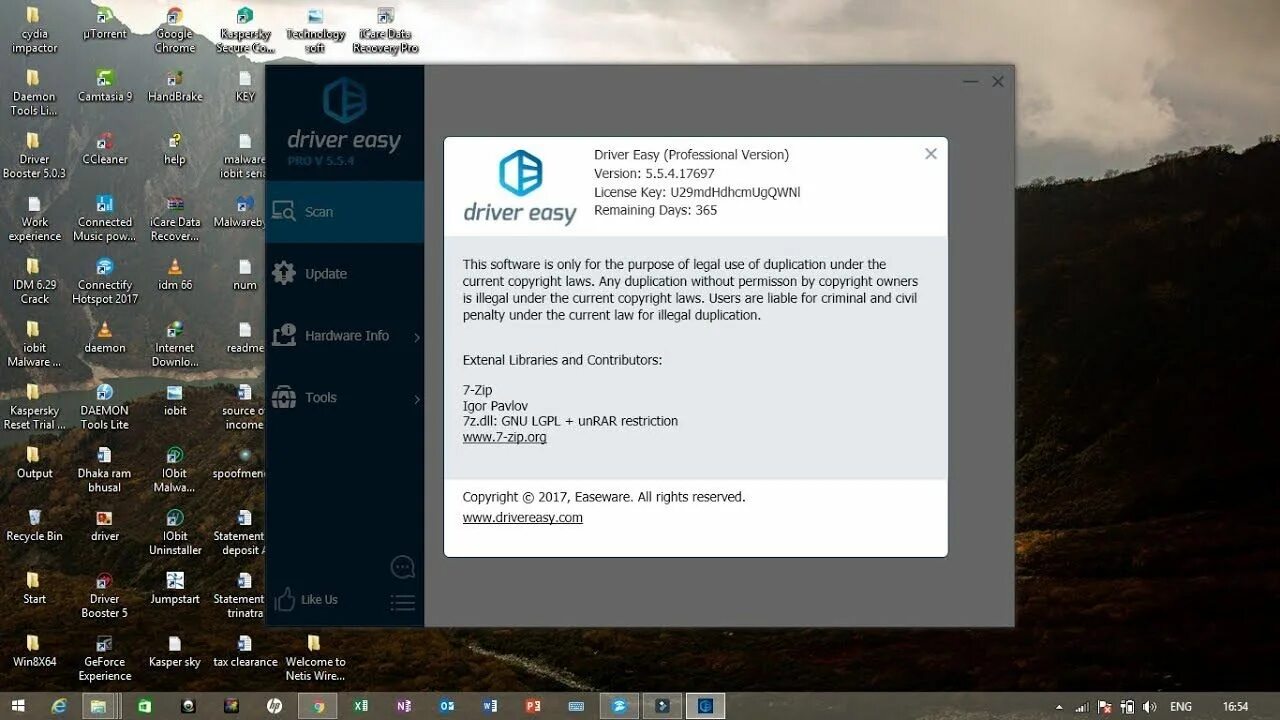Image resolution: width=1280 pixels, height=720 pixels.
Task: Select the Technology soft desktop icon
Action: click(x=315, y=30)
